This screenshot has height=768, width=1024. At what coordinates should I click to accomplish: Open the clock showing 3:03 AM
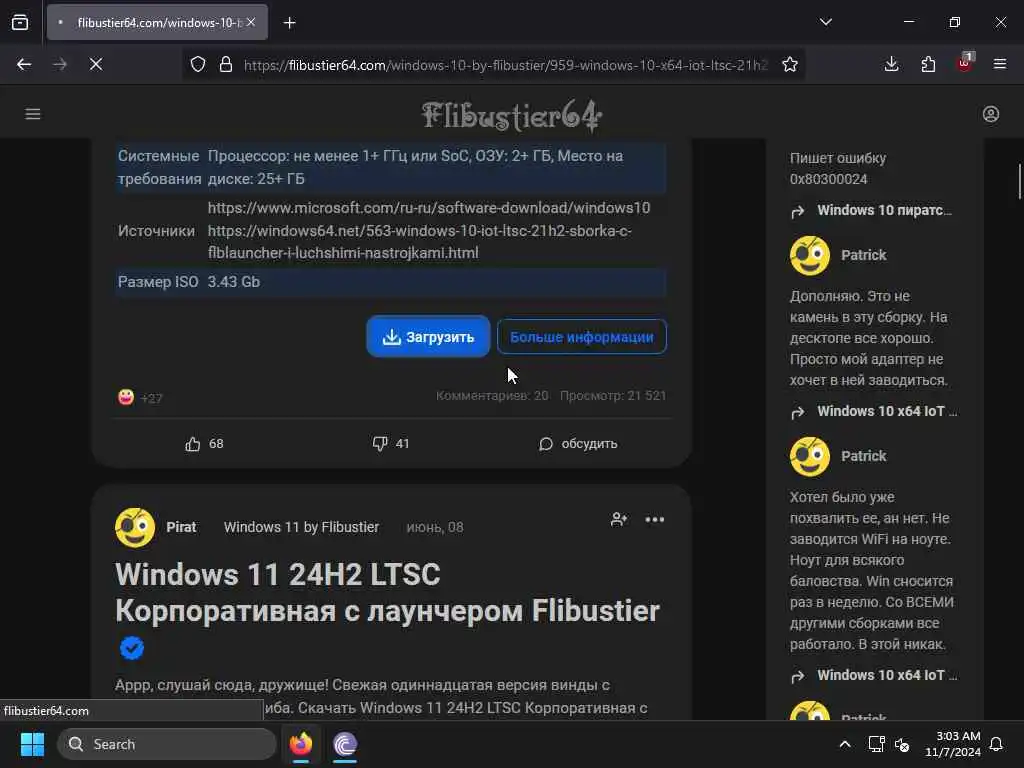pyautogui.click(x=953, y=744)
